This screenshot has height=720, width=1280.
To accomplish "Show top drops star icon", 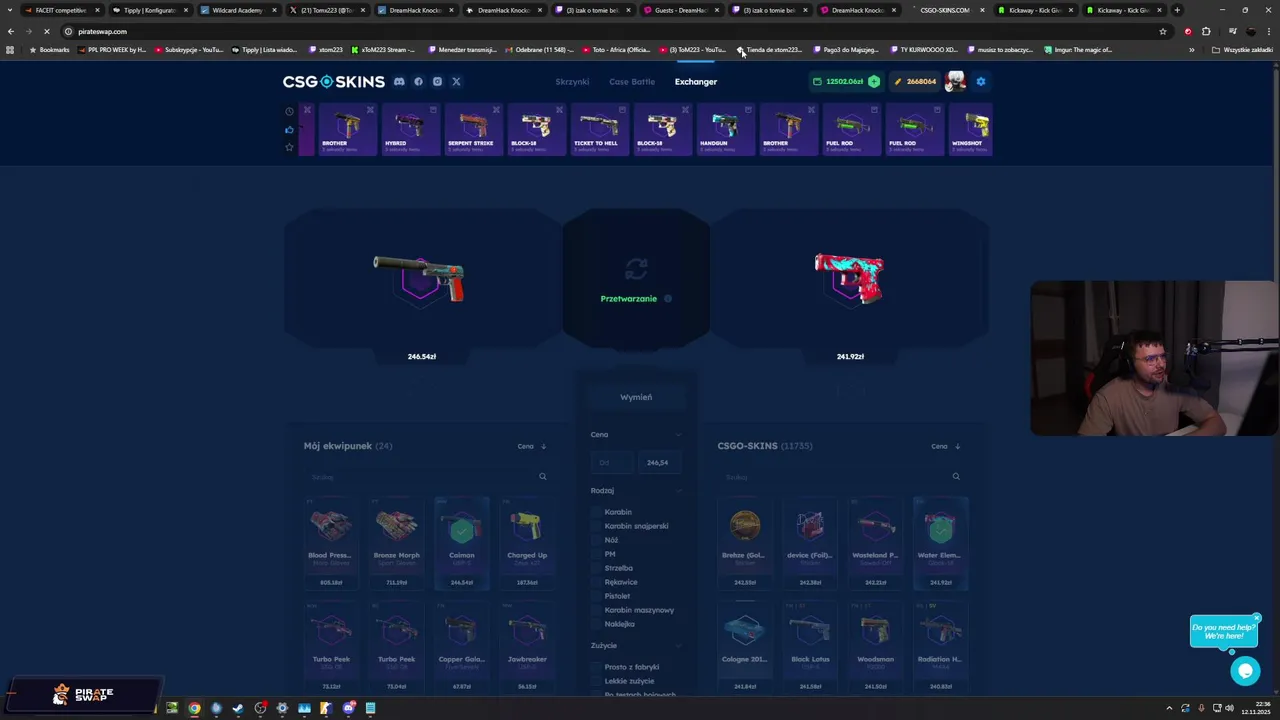I will [x=289, y=147].
